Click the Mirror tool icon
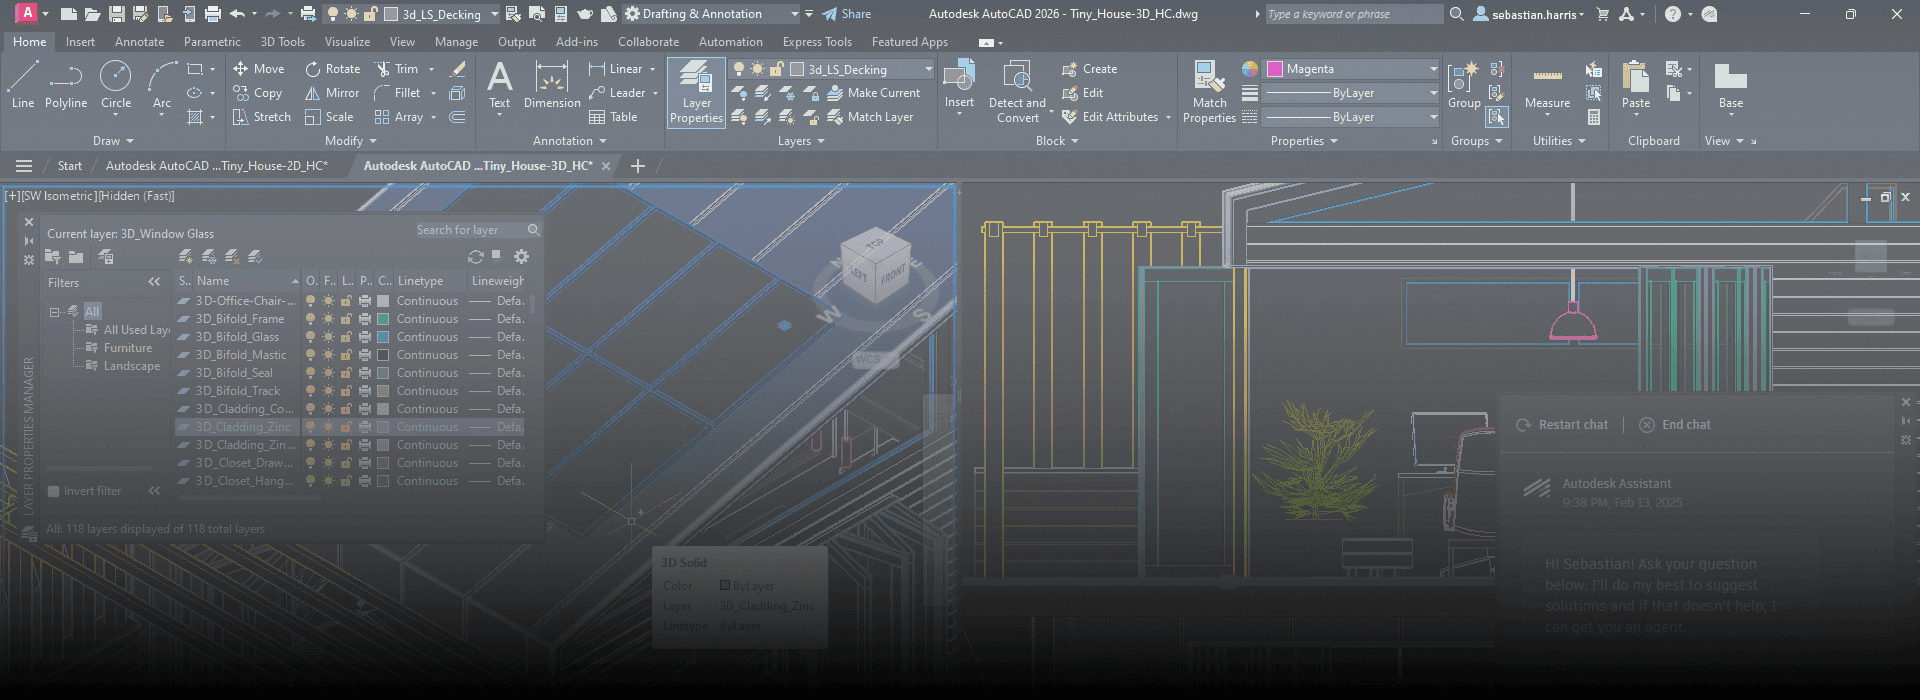1920x700 pixels. coord(313,93)
